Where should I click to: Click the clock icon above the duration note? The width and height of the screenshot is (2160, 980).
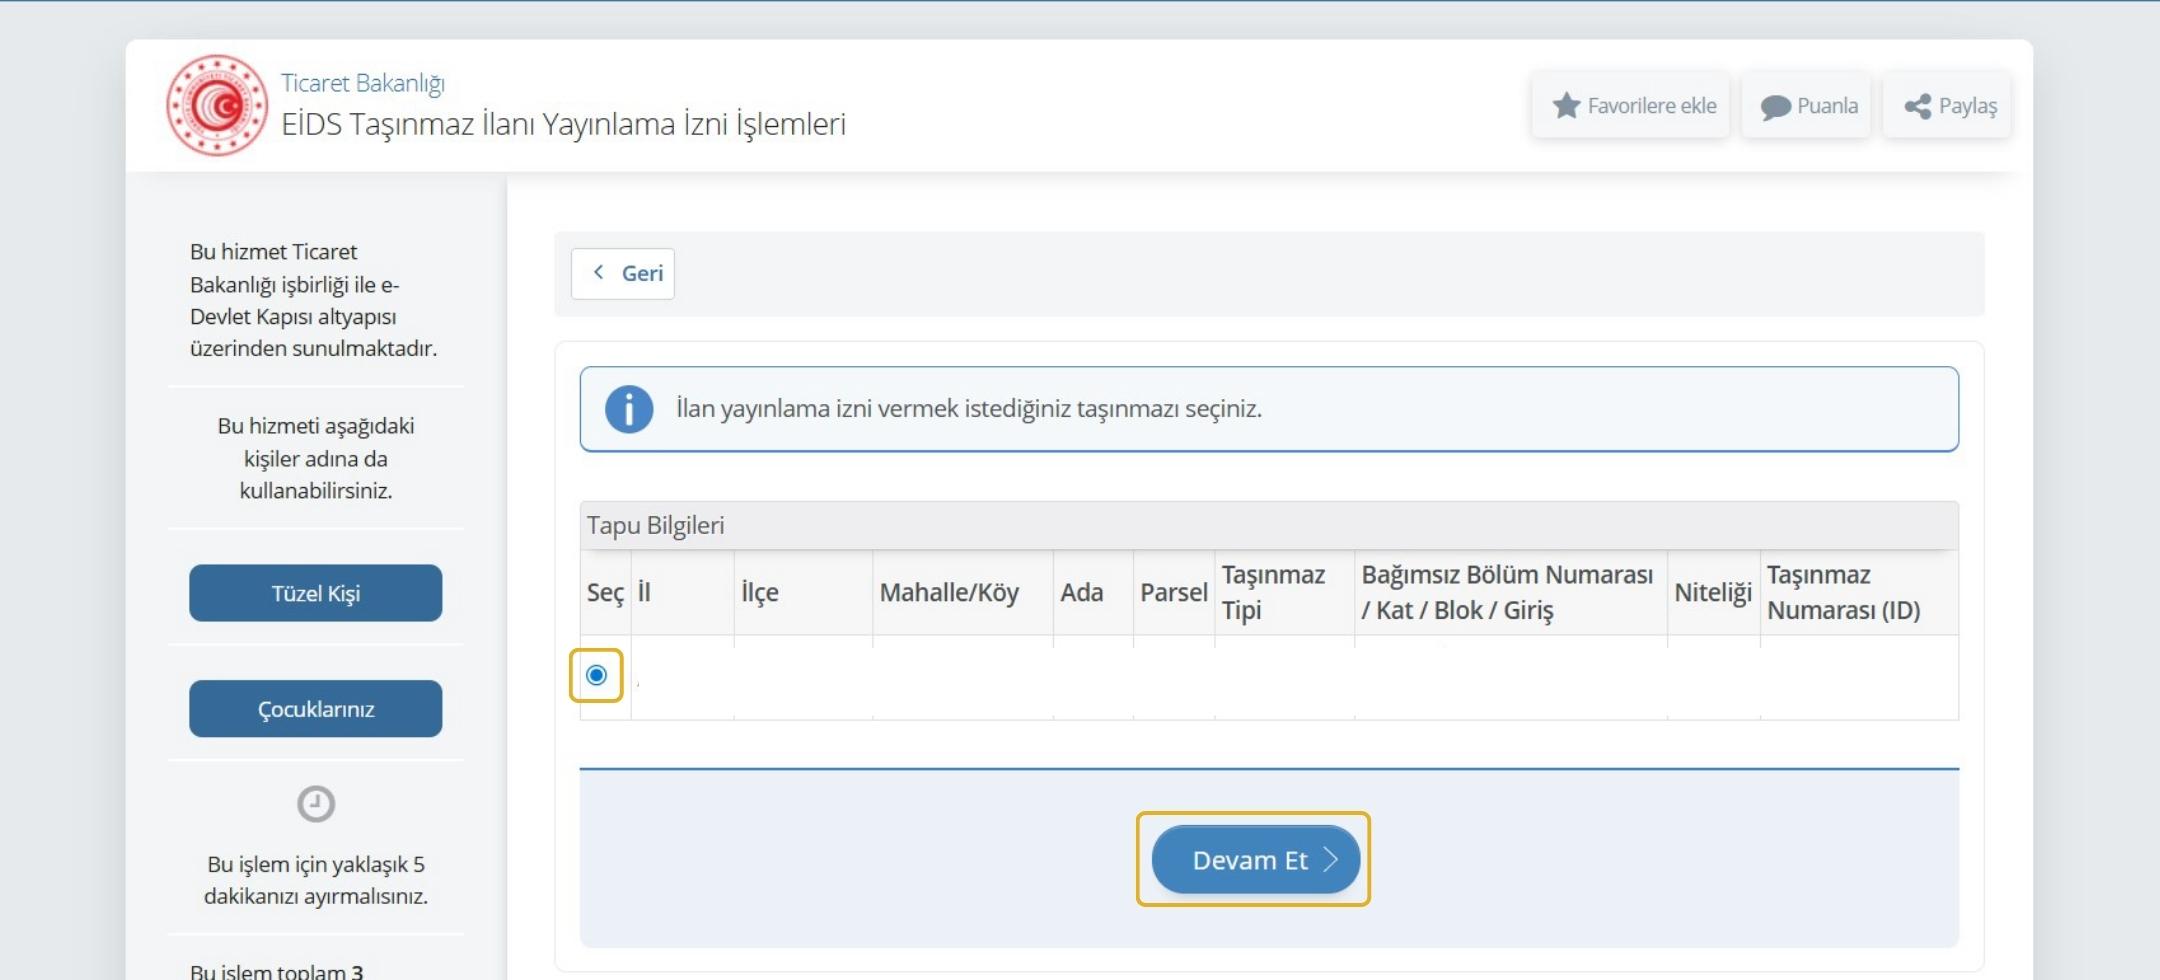pos(316,801)
